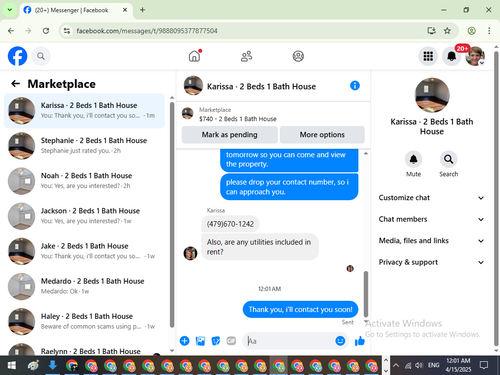Open the account profile picture menu

[x=475, y=56]
